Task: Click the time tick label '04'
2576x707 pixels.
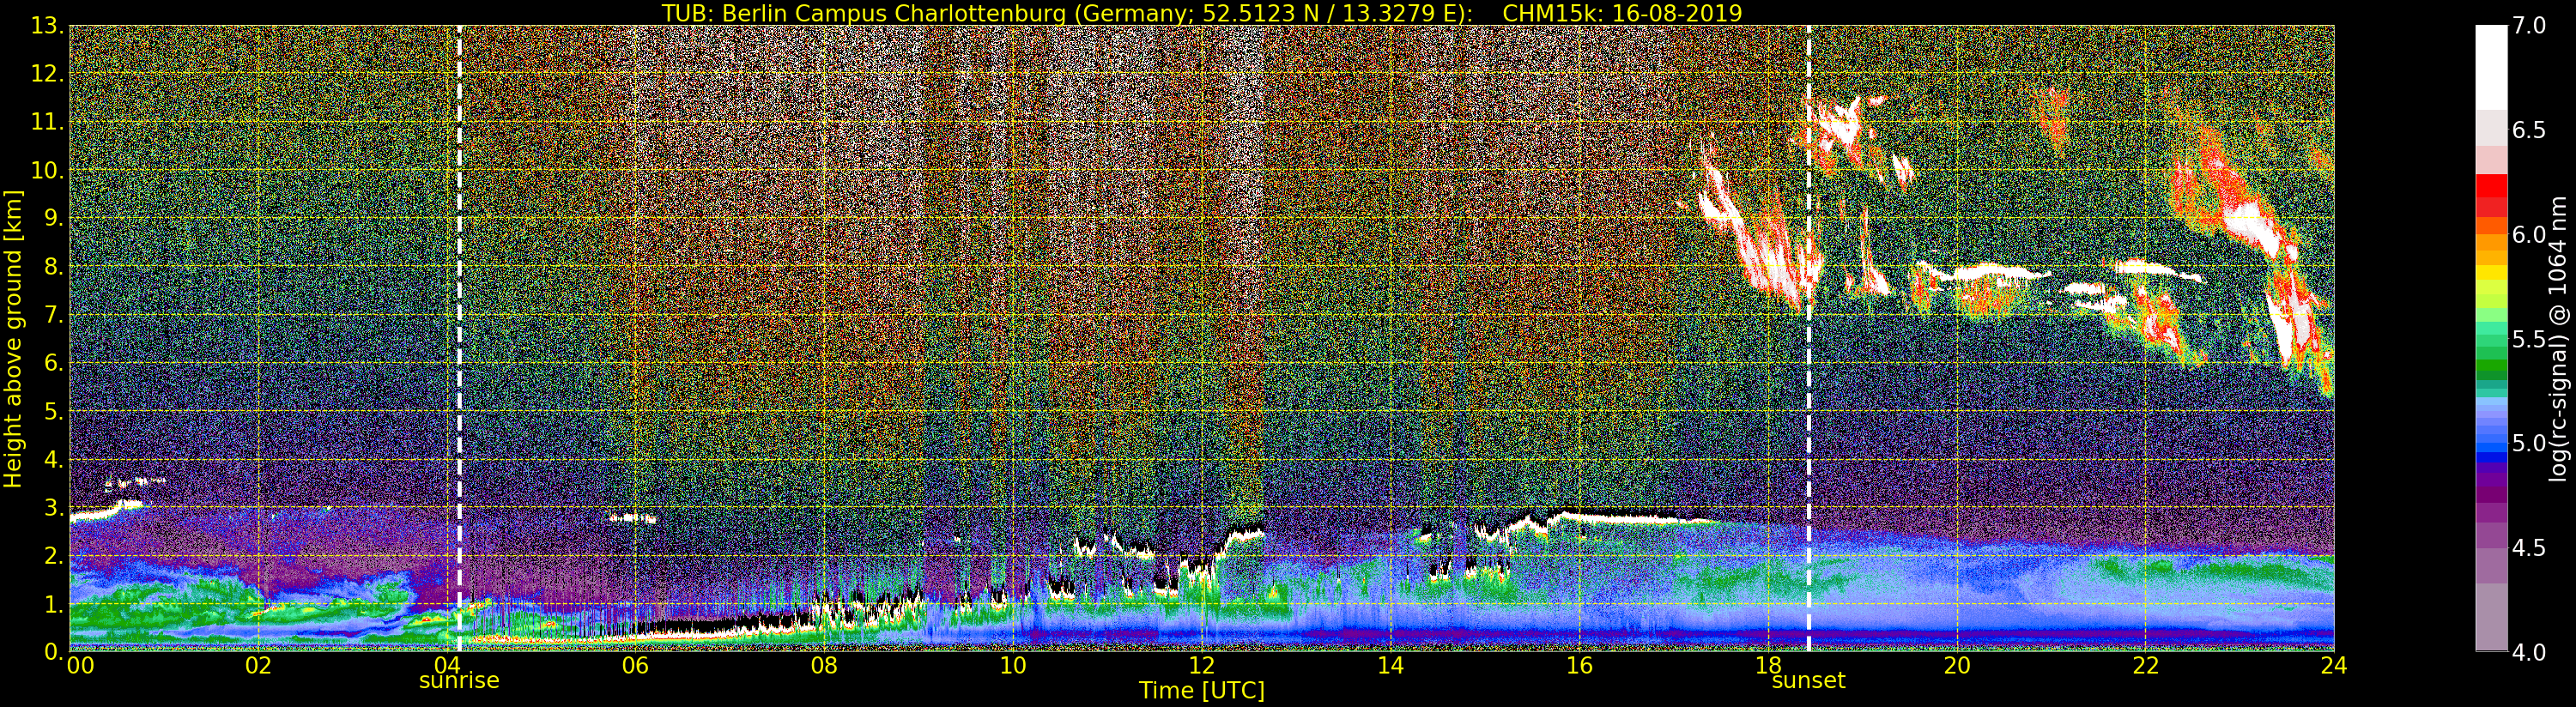Action: (x=447, y=665)
